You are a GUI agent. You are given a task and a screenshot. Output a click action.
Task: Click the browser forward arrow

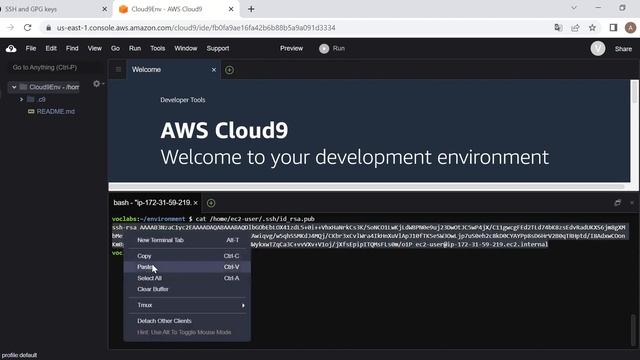coord(11,27)
